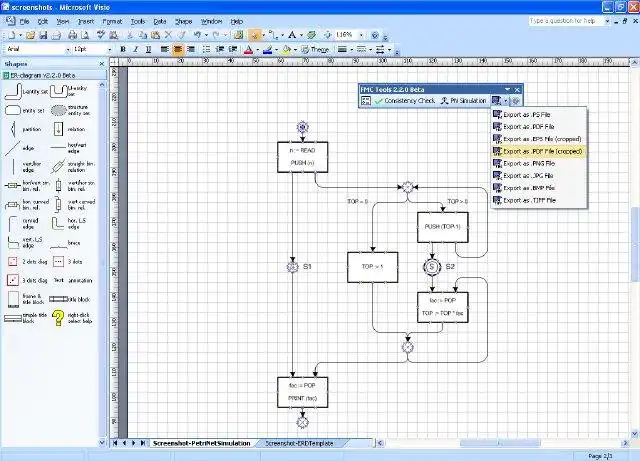Expand the Connector tool dropdown arrow
The width and height of the screenshot is (640, 461).
click(282, 36)
